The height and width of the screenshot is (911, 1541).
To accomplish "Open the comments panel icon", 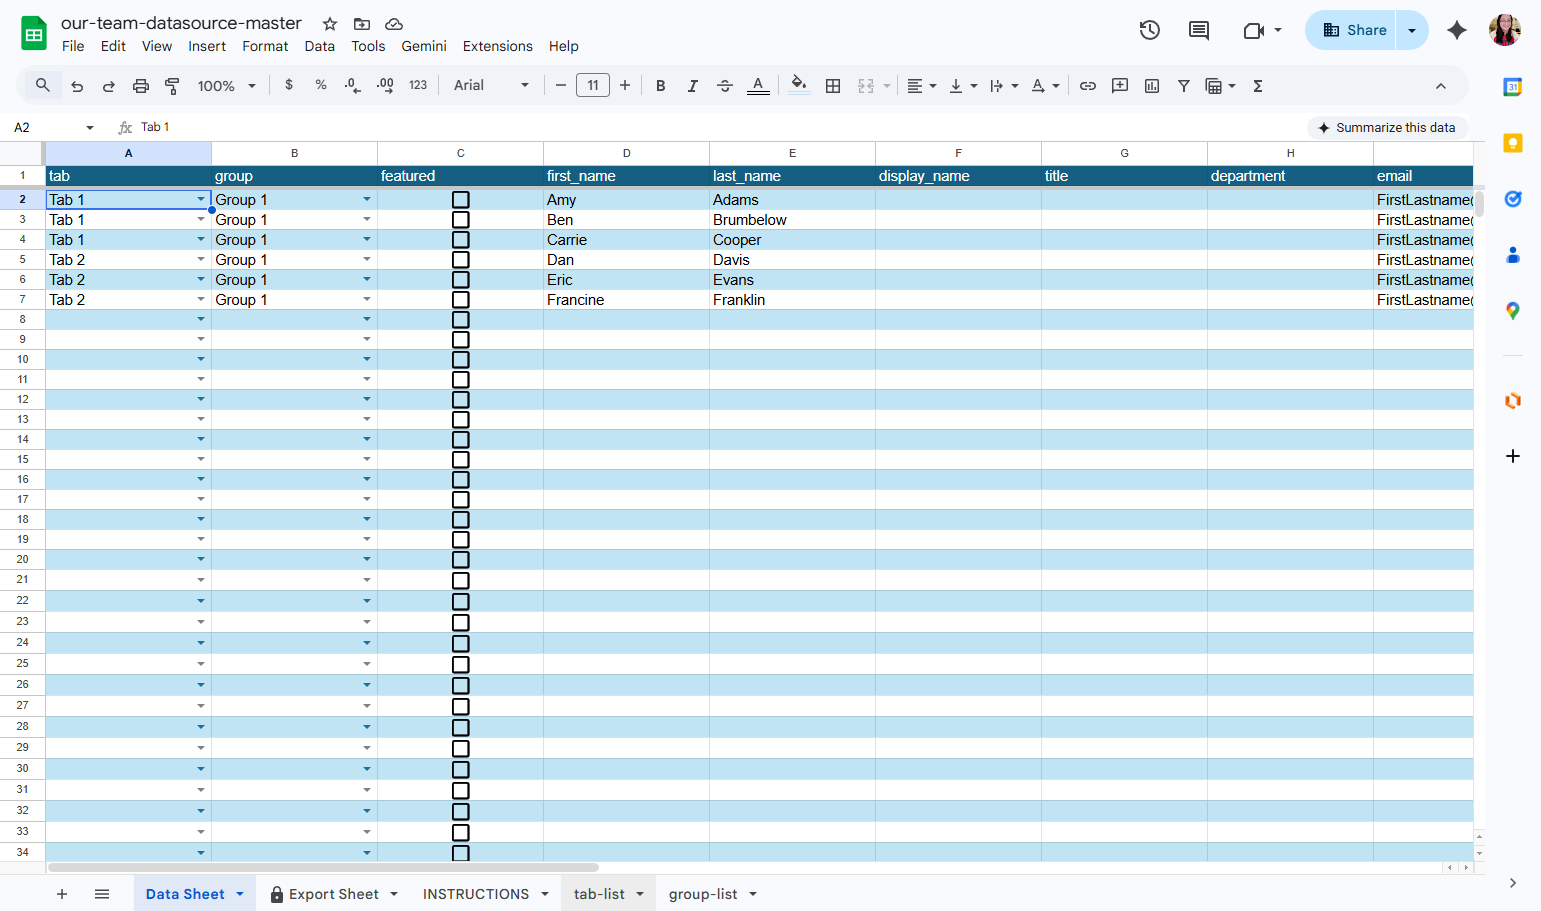I will (1199, 30).
